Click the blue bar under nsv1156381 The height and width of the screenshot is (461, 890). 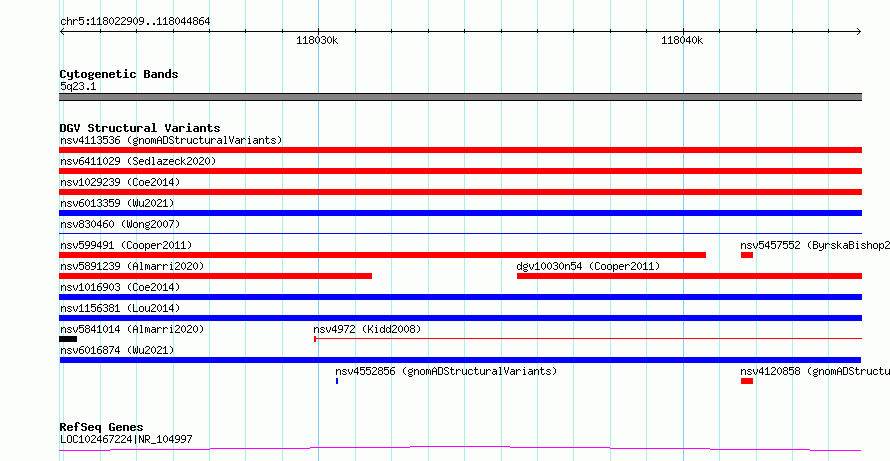click(460, 318)
